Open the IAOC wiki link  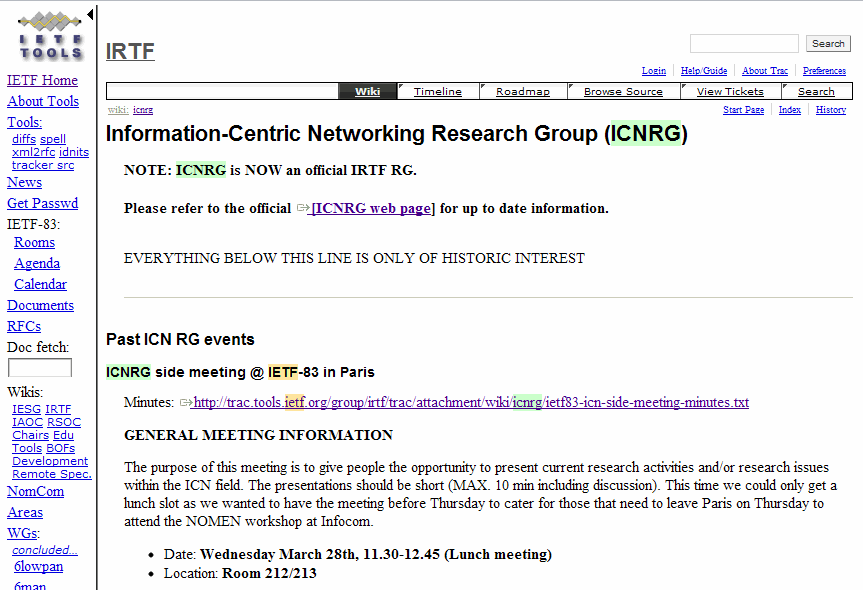click(28, 422)
